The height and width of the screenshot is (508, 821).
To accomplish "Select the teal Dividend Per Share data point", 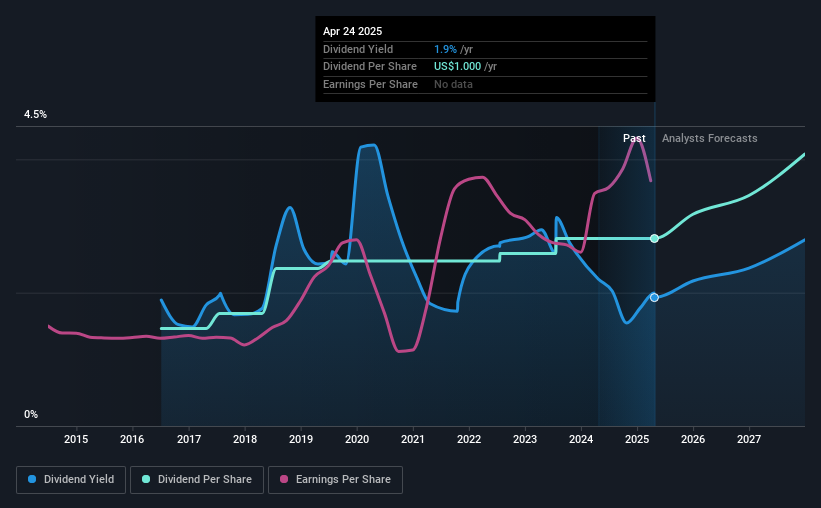I will [654, 239].
